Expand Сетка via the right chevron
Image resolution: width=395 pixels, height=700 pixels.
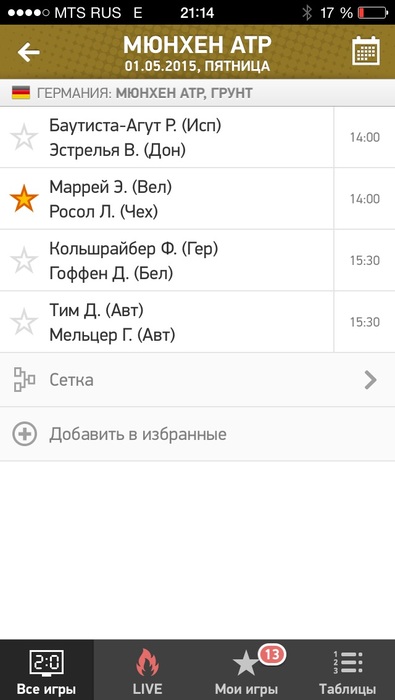click(370, 380)
